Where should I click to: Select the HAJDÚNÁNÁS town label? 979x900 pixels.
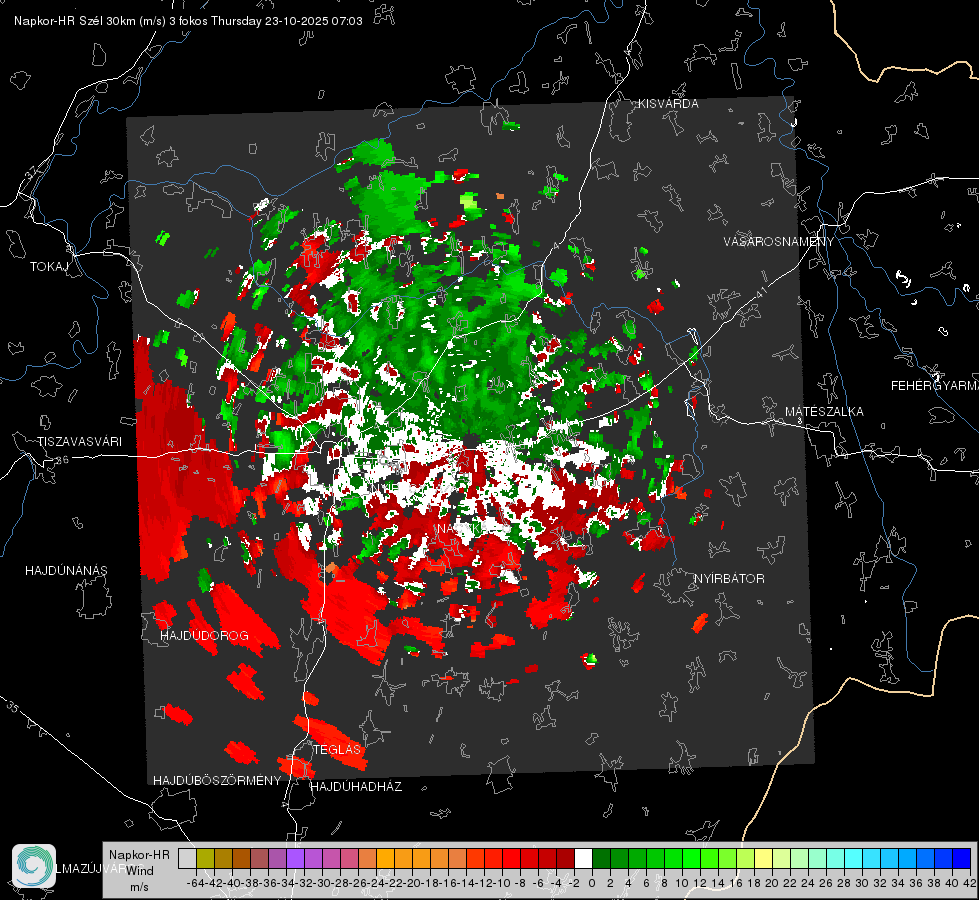tap(66, 570)
